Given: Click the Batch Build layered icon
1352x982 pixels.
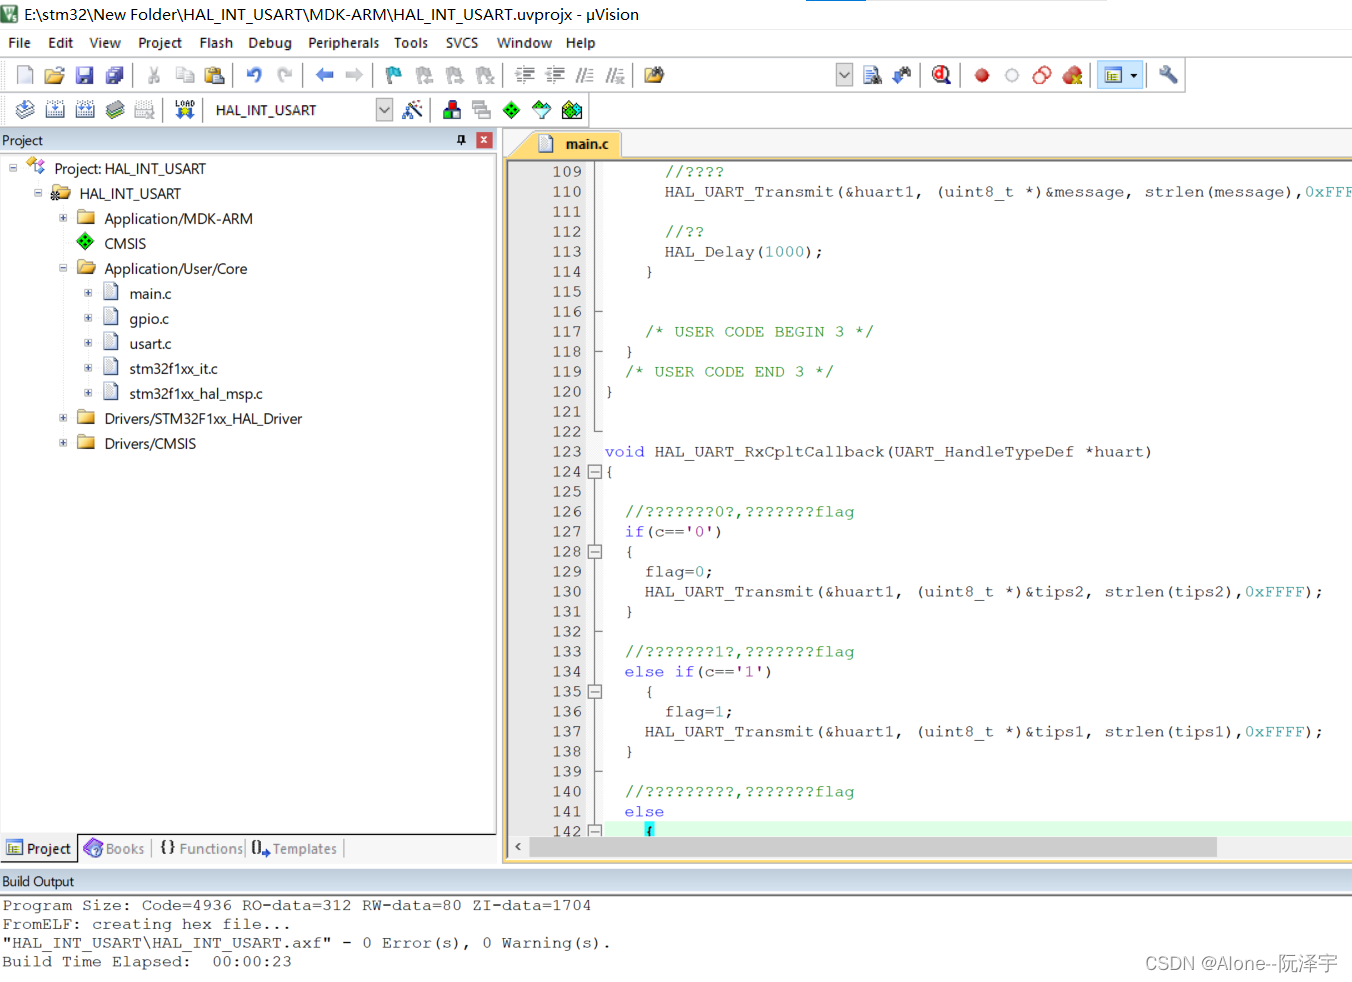Looking at the screenshot, I should click(115, 110).
